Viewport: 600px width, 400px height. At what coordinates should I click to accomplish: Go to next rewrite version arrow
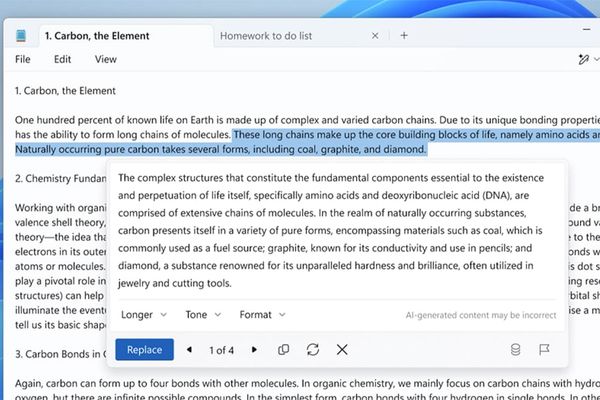(x=254, y=349)
